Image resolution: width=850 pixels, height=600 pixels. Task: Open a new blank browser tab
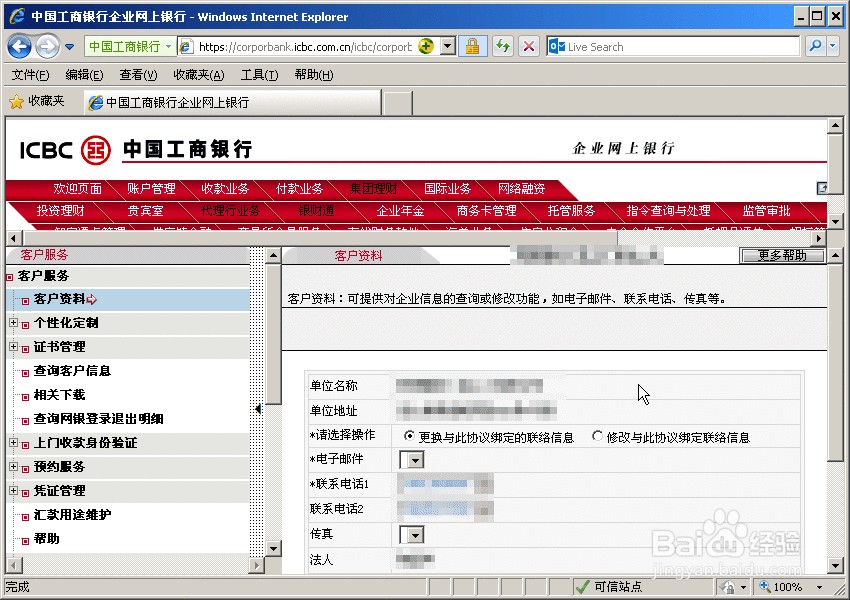tap(397, 103)
